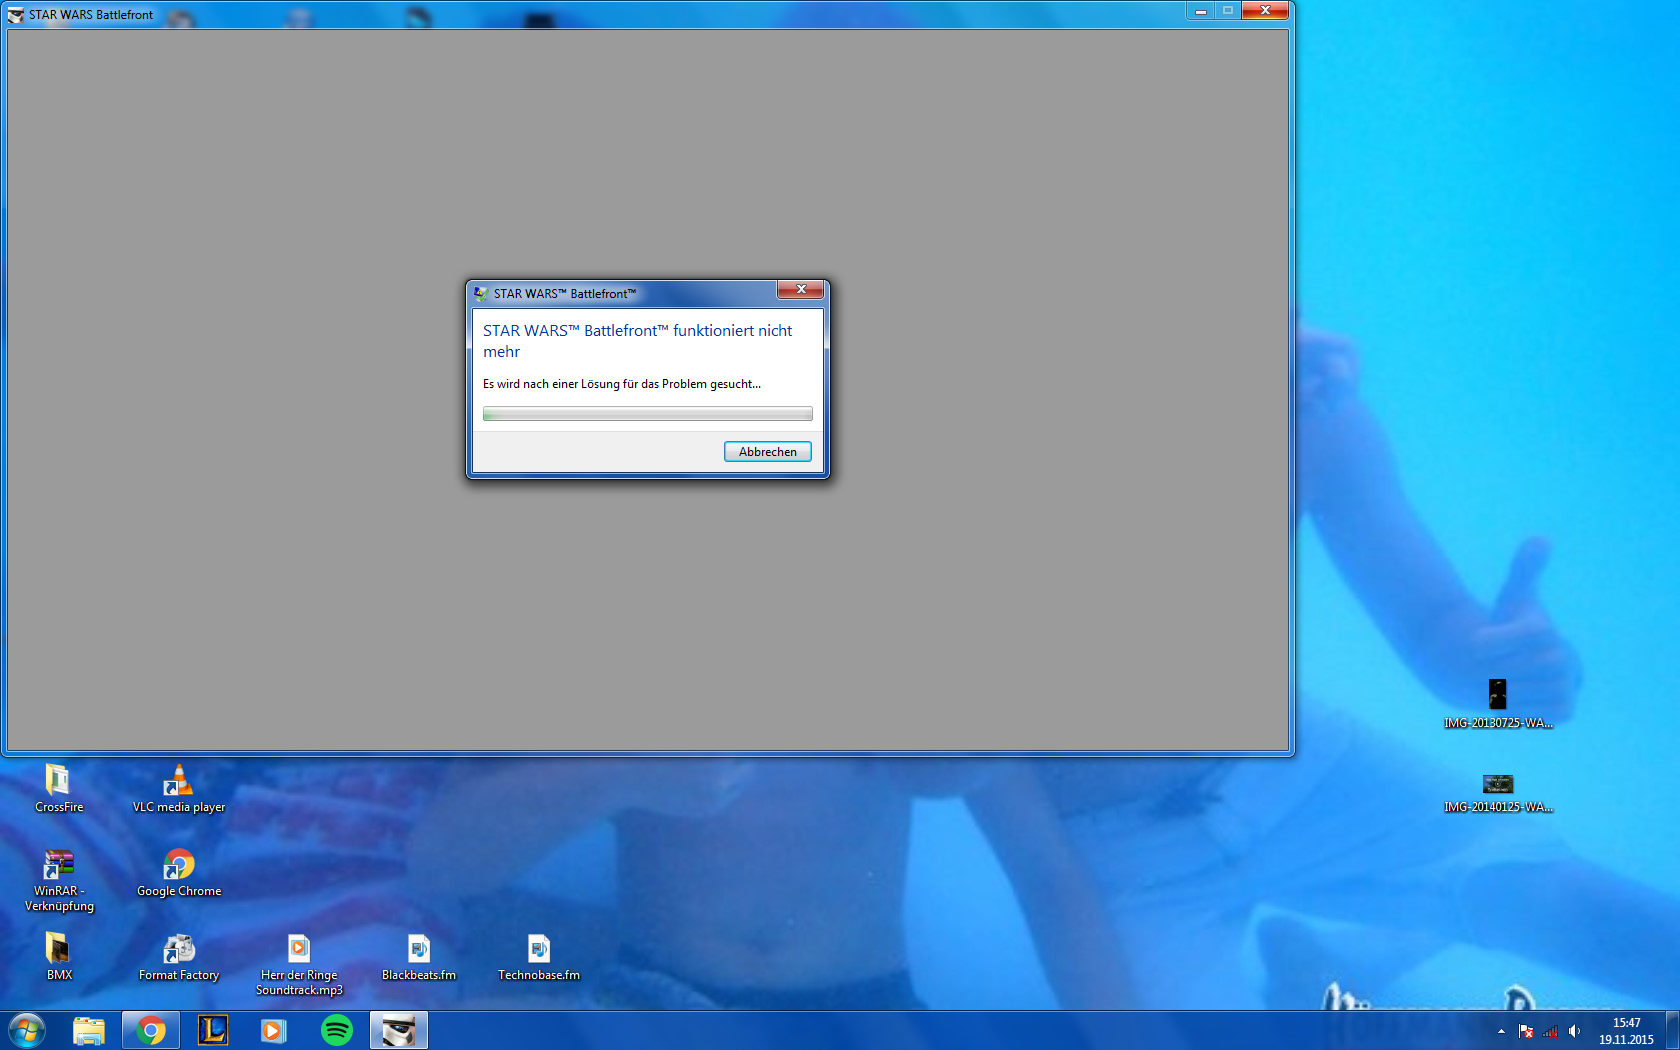Screen dimensions: 1680x1050
Task: Open the network status tray icon
Action: point(1550,1031)
